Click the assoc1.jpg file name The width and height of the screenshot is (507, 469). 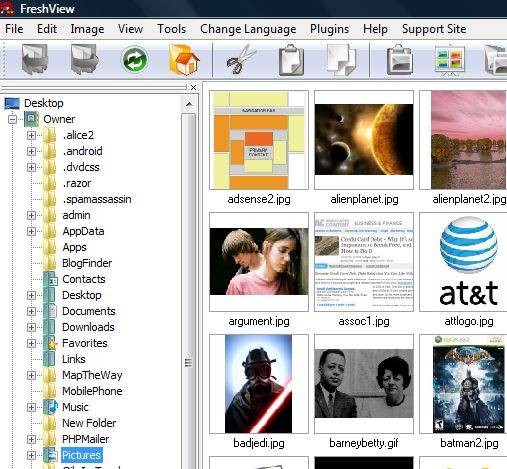pos(364,321)
